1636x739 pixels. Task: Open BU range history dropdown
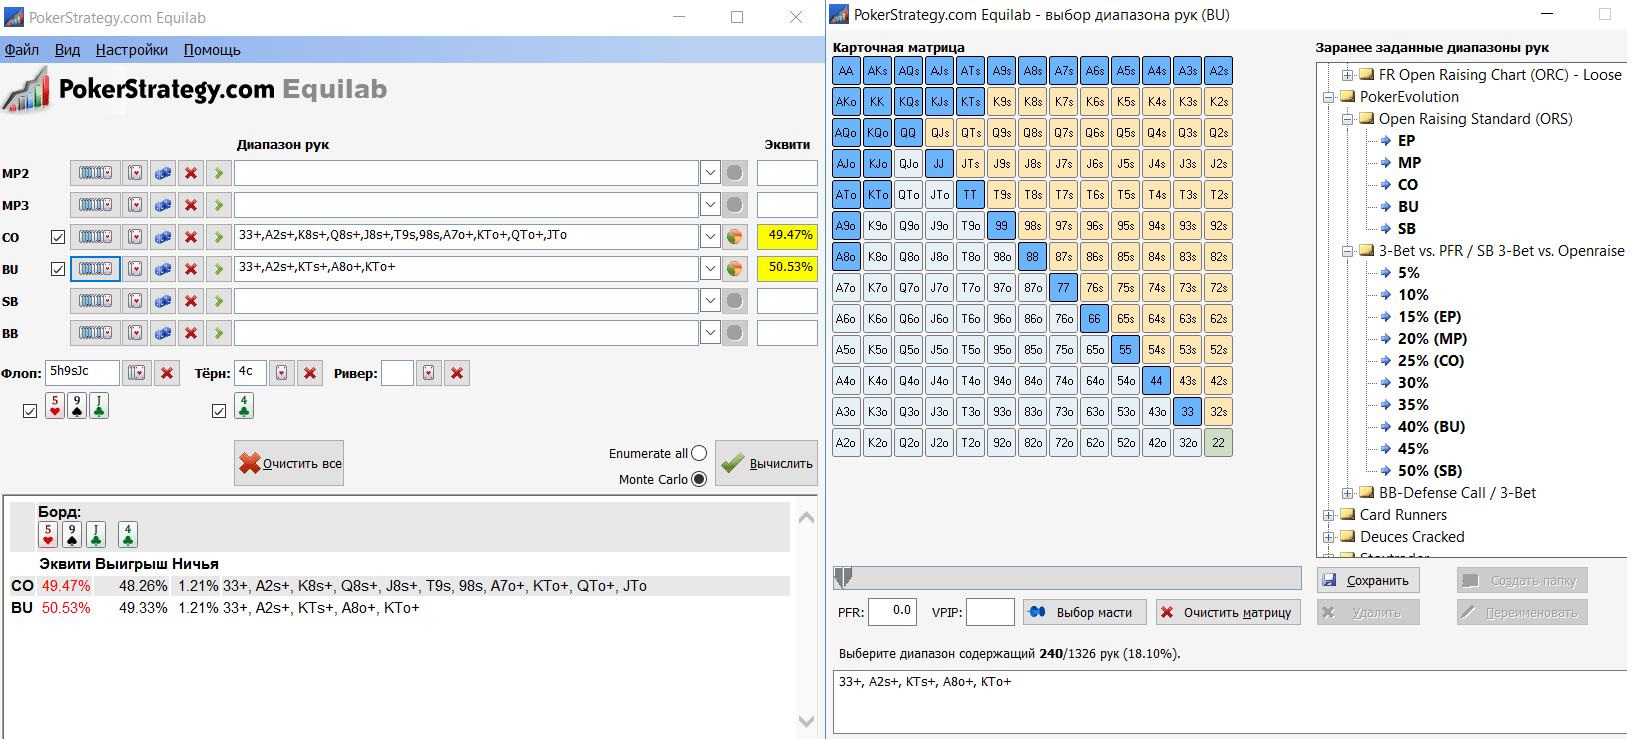[710, 269]
